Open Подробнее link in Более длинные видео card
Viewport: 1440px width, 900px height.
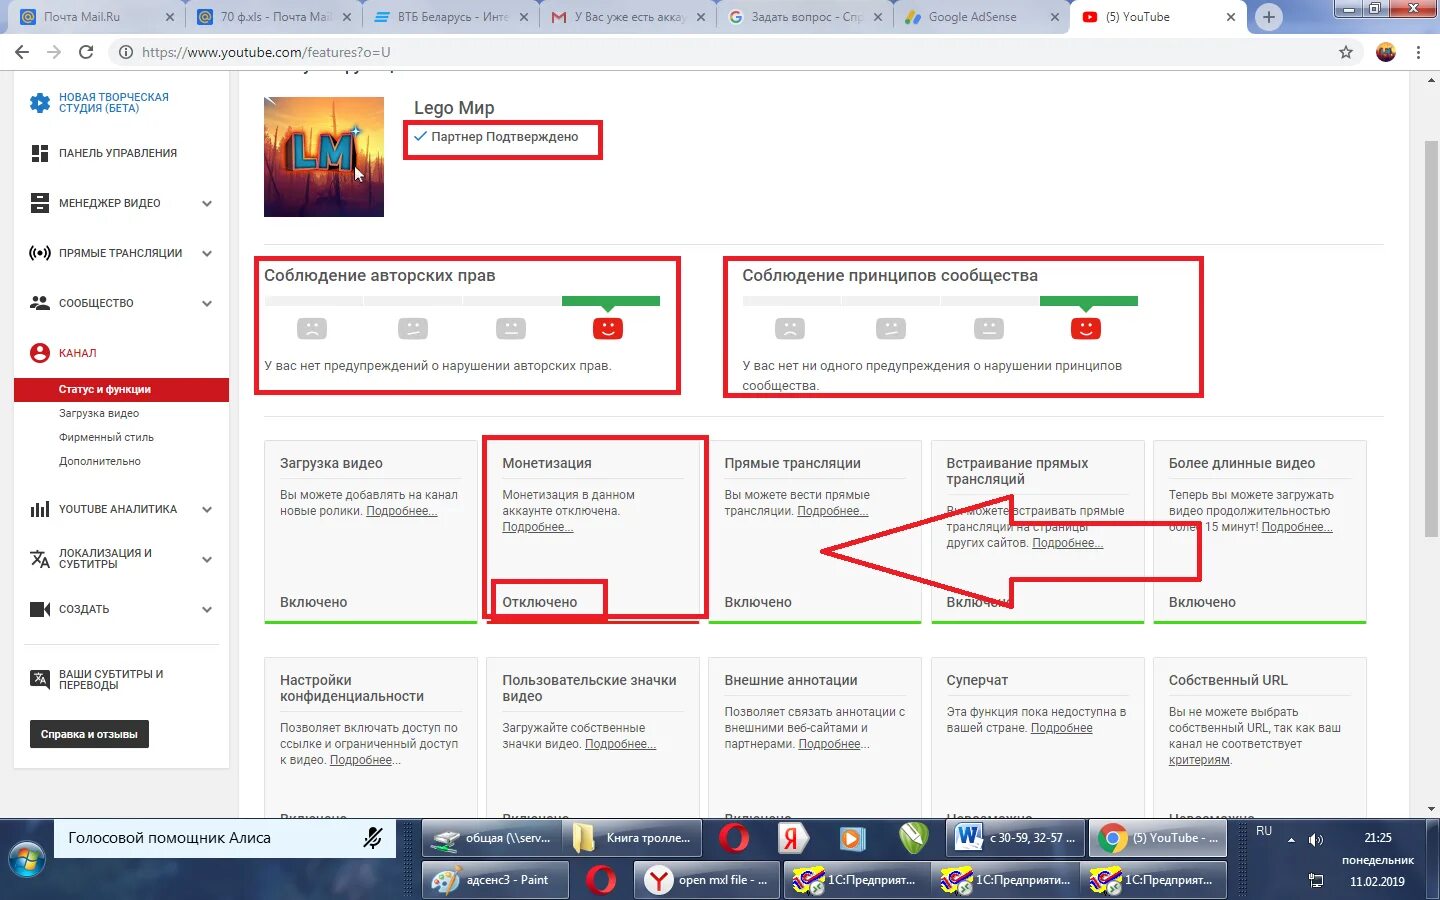pyautogui.click(x=1297, y=527)
